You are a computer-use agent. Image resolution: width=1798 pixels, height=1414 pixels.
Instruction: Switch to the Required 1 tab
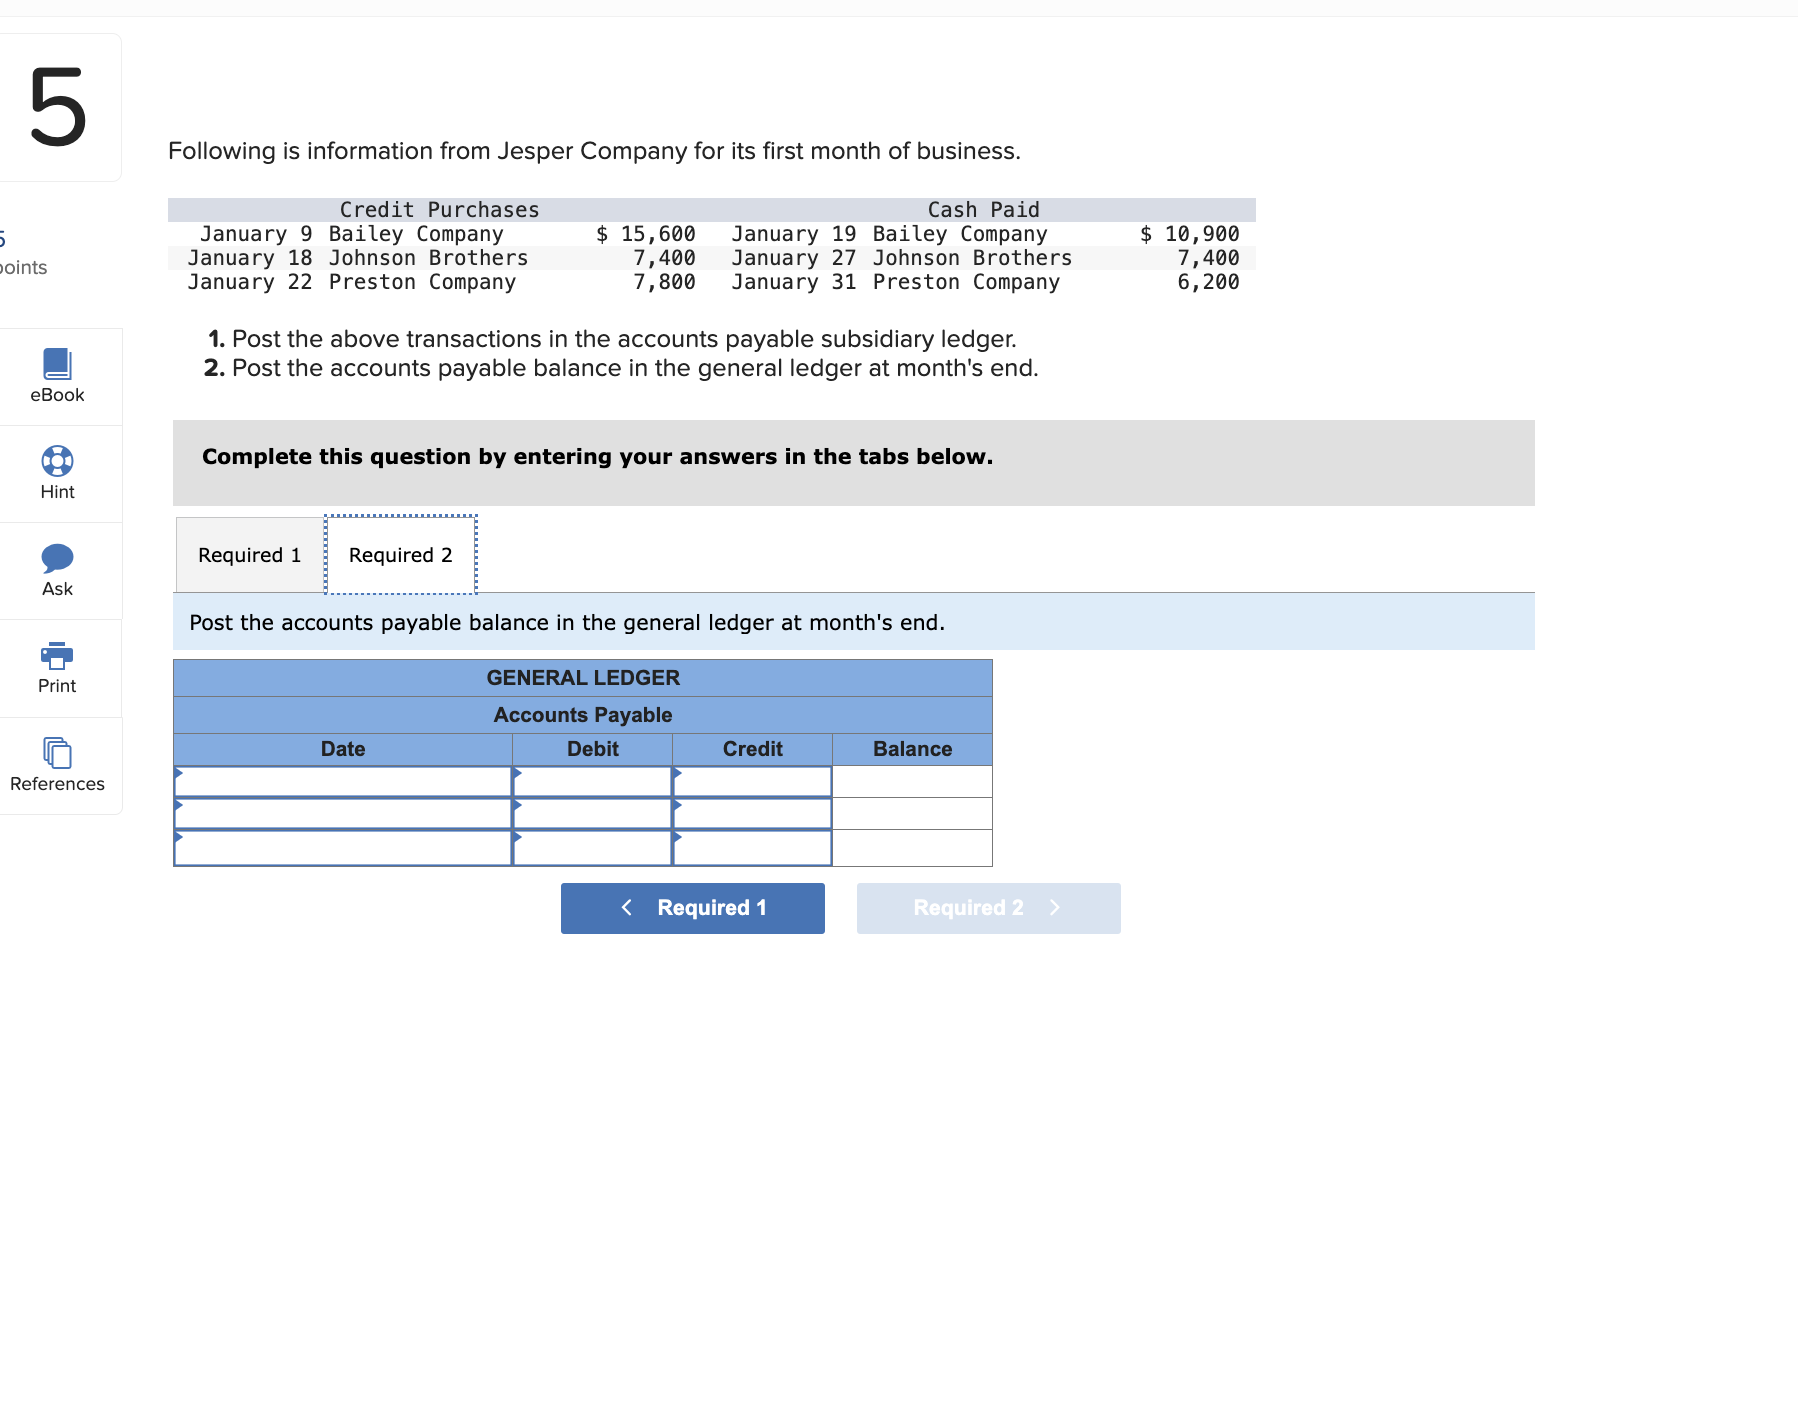(x=250, y=555)
